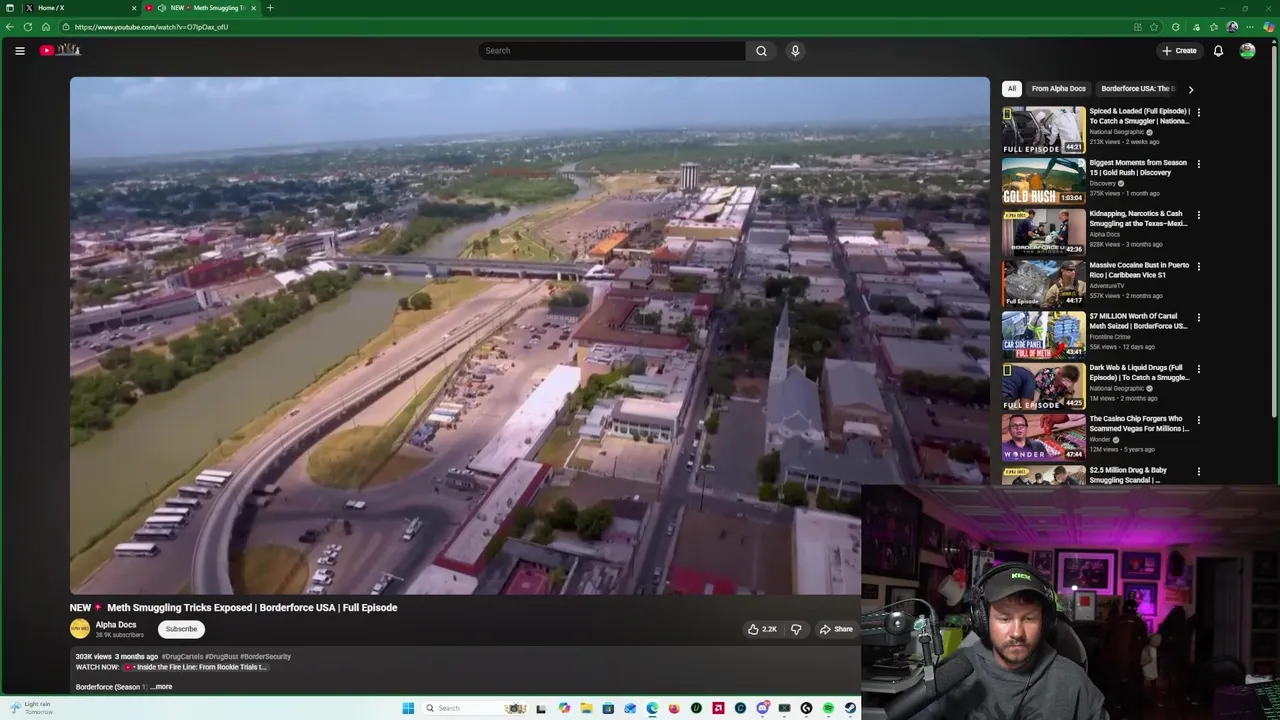
Task: Subscribe to Alpha Docs channel
Action: click(x=181, y=629)
